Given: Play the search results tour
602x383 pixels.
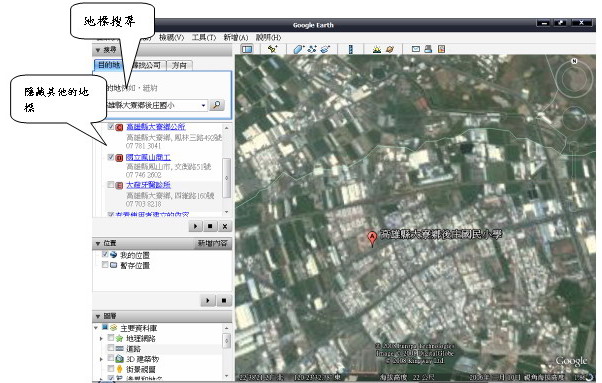Looking at the screenshot, I should (x=195, y=226).
